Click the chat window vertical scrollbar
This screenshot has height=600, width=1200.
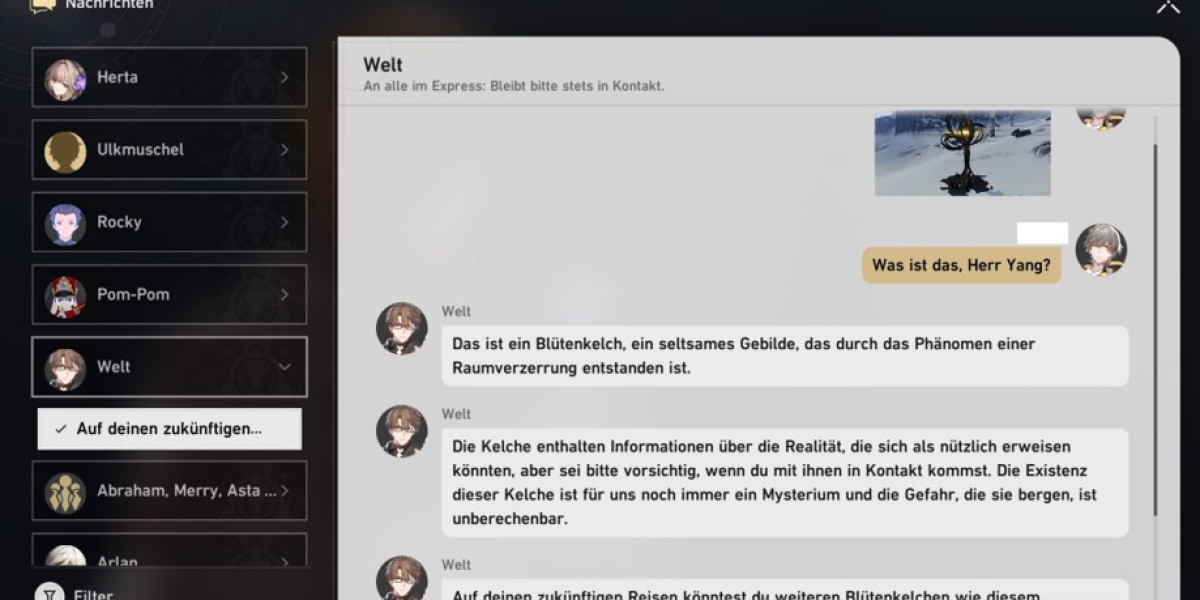click(x=1155, y=330)
